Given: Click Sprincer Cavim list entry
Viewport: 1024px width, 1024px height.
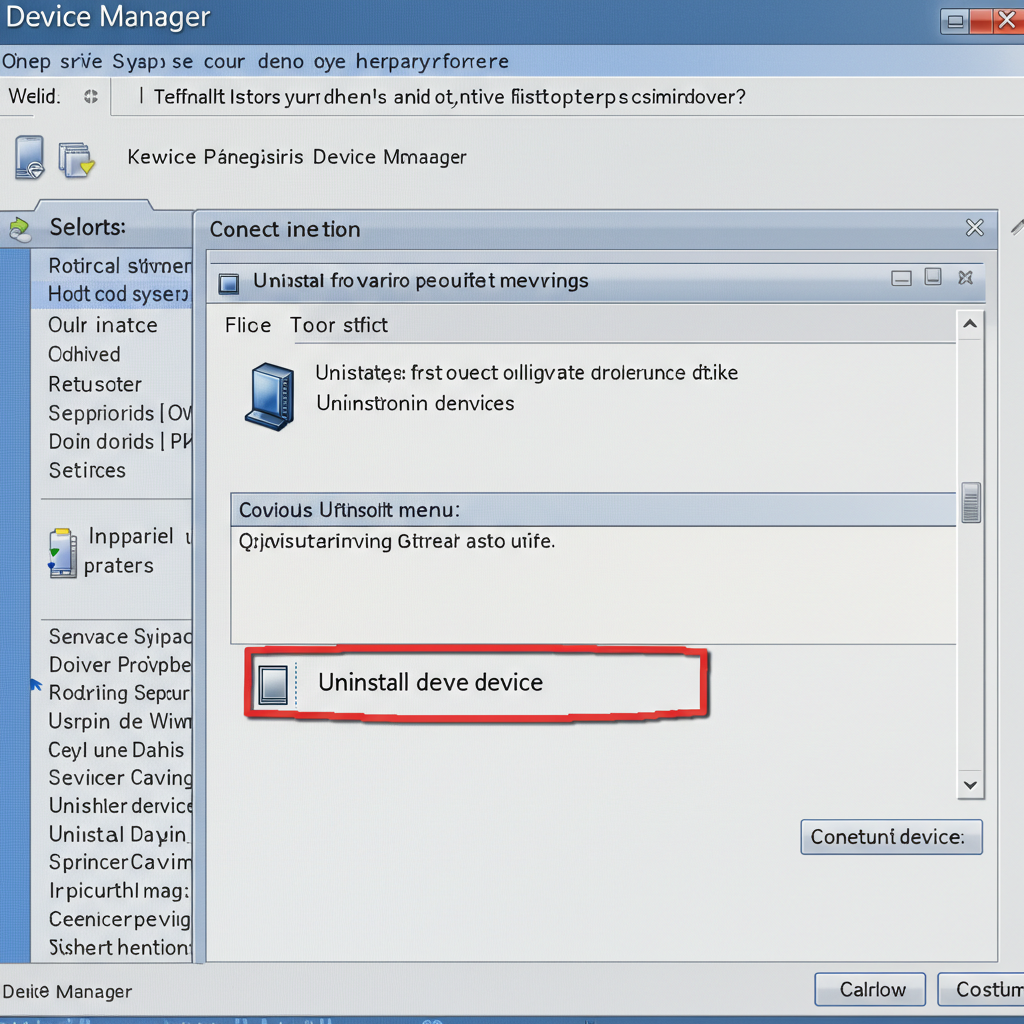Looking at the screenshot, I should (x=120, y=862).
